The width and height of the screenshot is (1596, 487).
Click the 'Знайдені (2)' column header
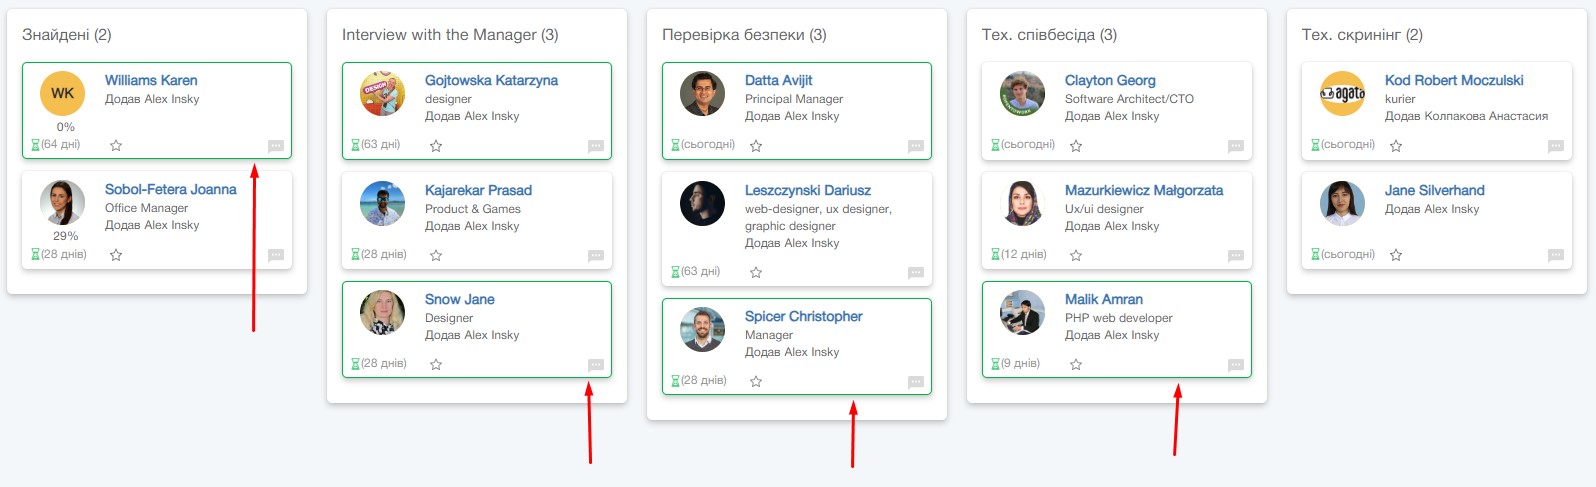(67, 35)
